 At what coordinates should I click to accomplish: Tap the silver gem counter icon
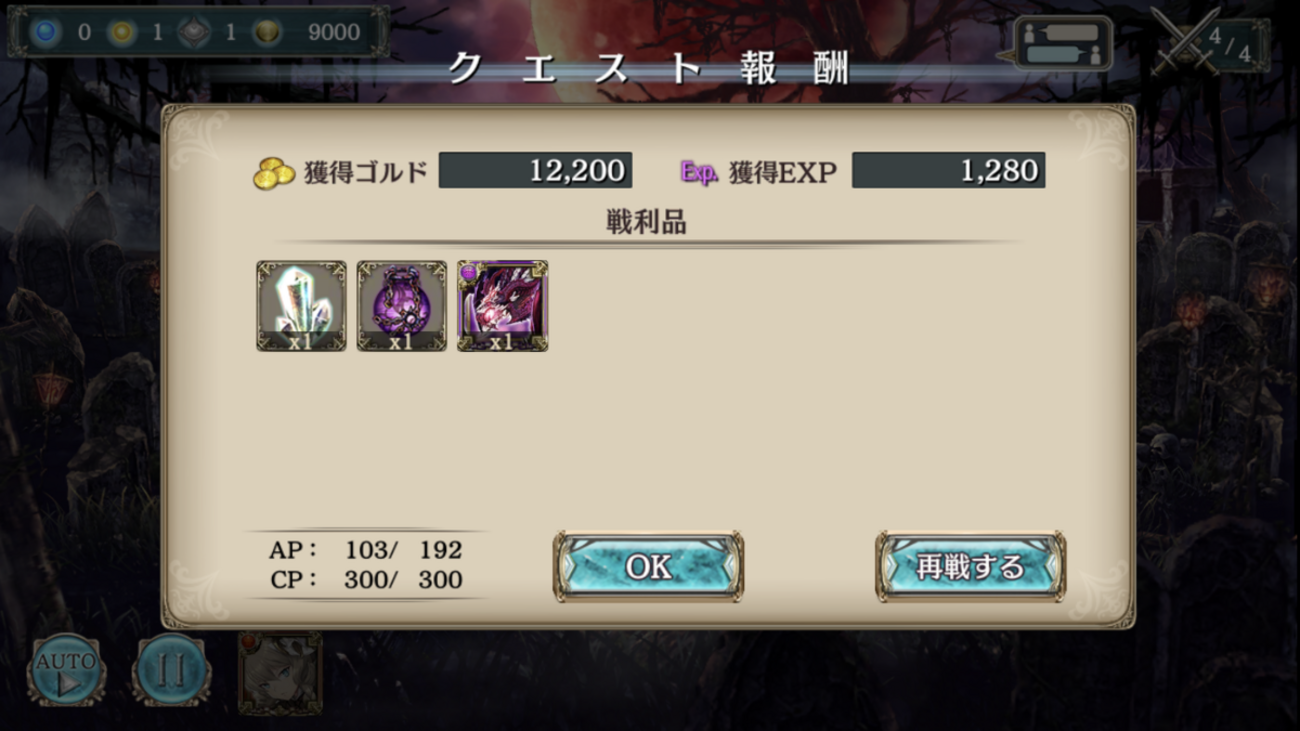[x=194, y=32]
